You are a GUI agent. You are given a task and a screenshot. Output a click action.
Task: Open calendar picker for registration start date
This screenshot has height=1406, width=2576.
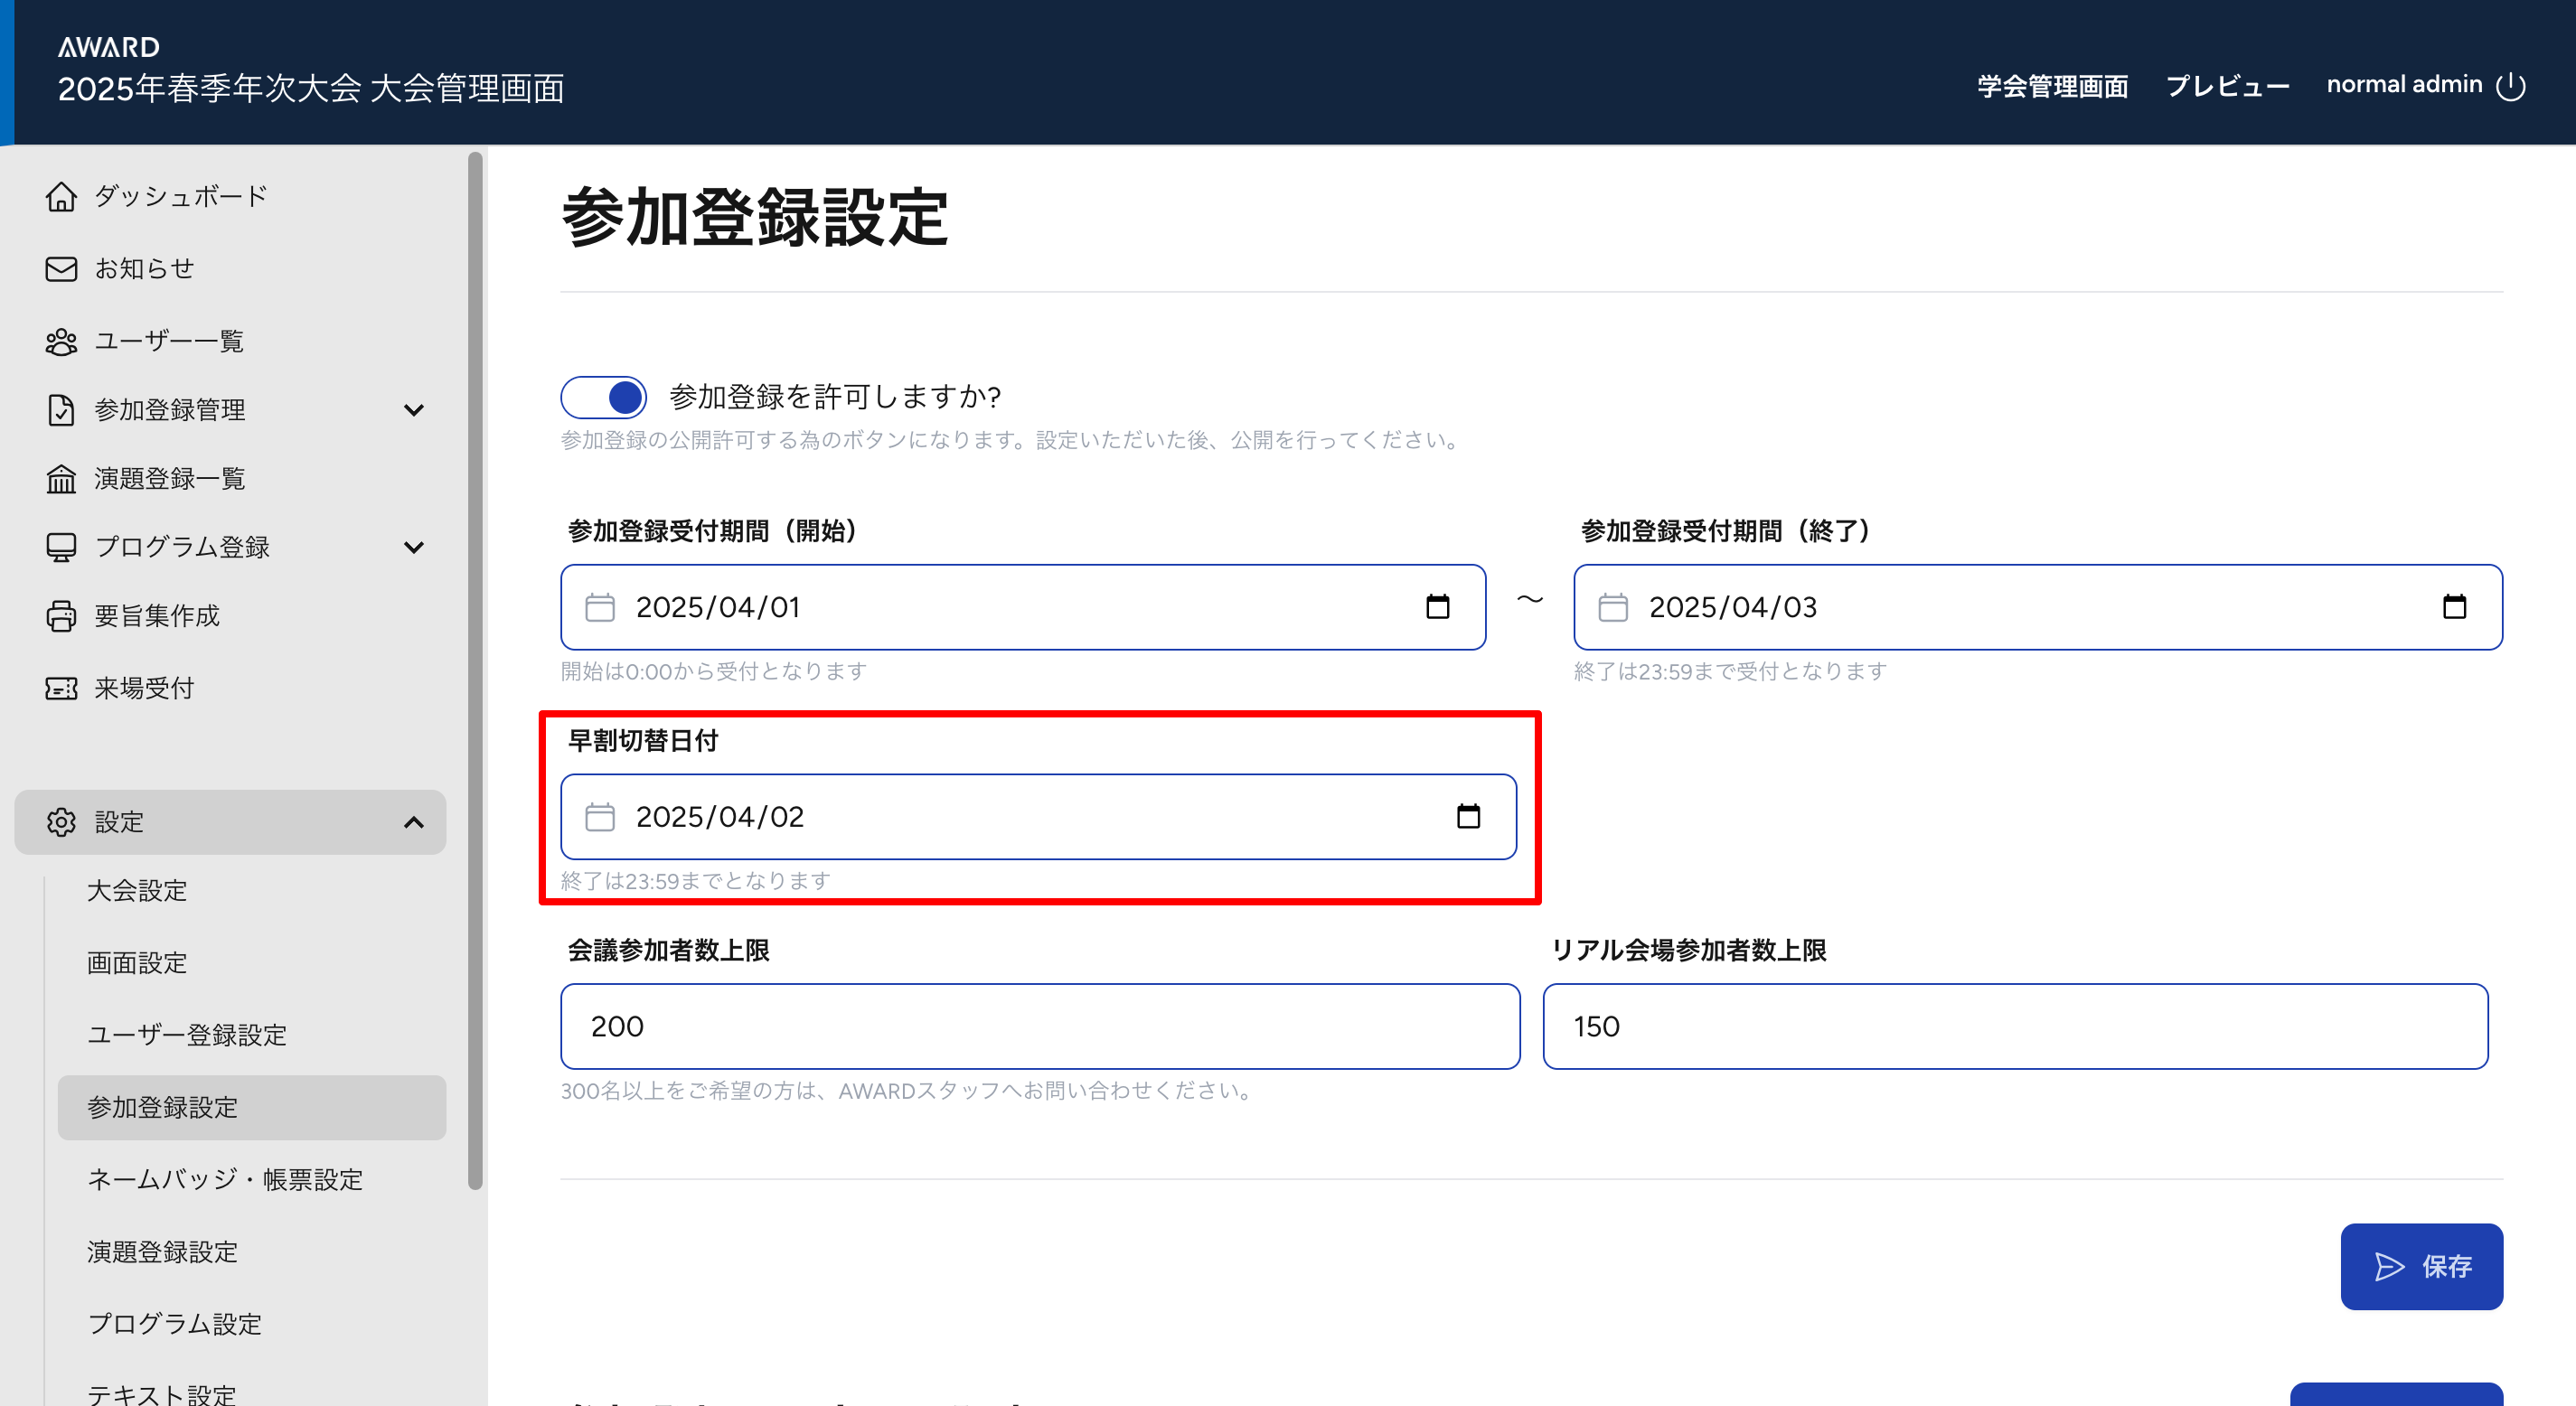[1437, 607]
